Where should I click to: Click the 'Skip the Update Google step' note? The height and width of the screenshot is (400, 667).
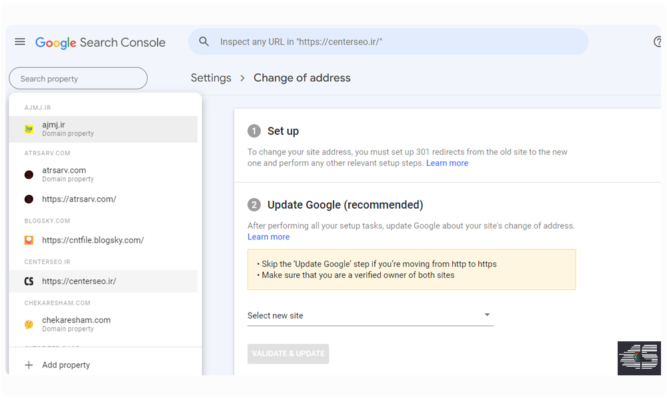click(x=379, y=264)
